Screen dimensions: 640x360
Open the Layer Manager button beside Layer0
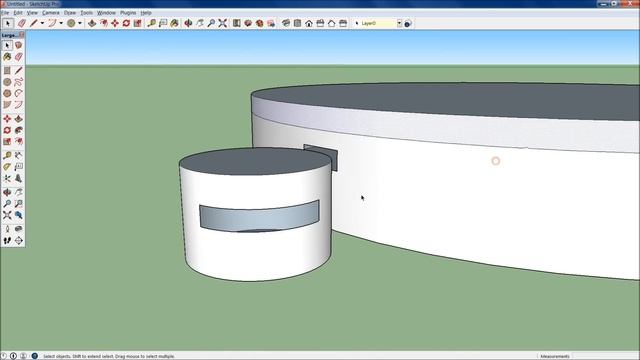(x=407, y=24)
